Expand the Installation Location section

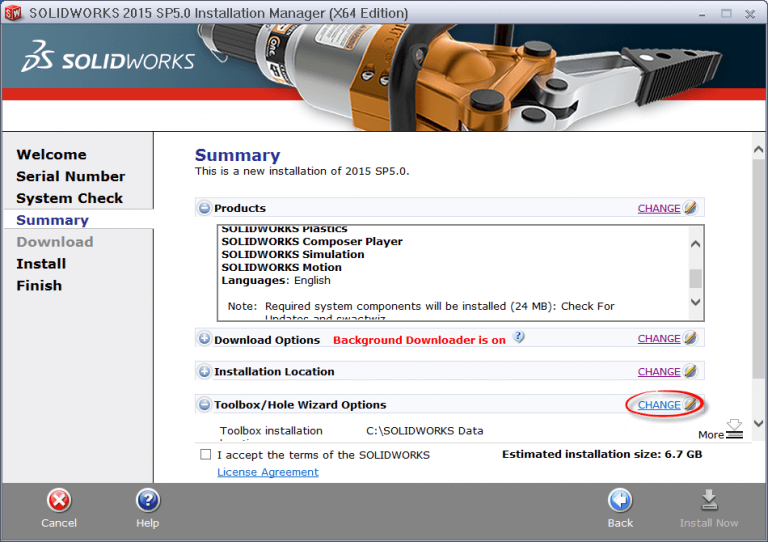click(204, 371)
